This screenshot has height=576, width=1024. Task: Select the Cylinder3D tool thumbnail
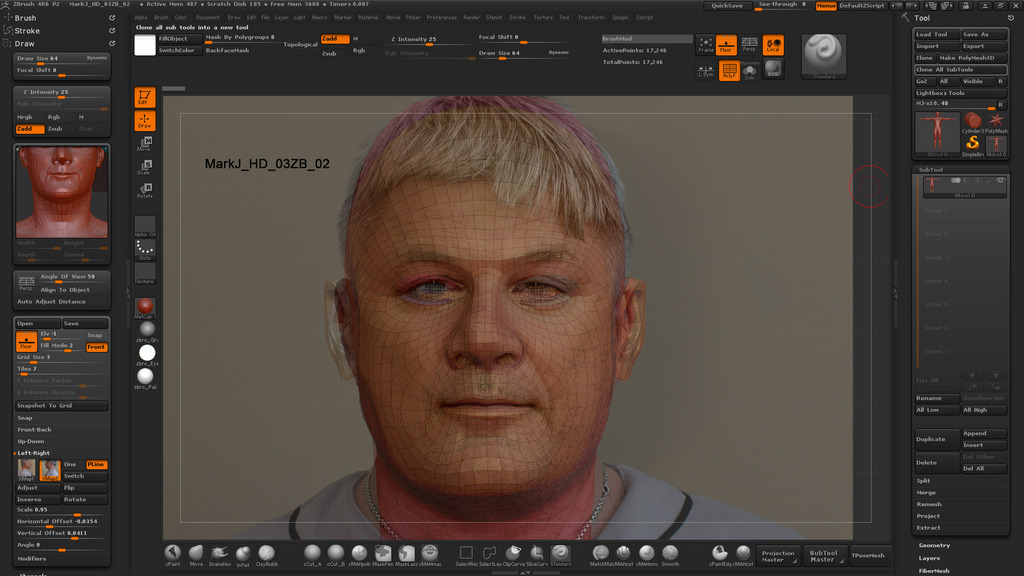pyautogui.click(x=972, y=122)
